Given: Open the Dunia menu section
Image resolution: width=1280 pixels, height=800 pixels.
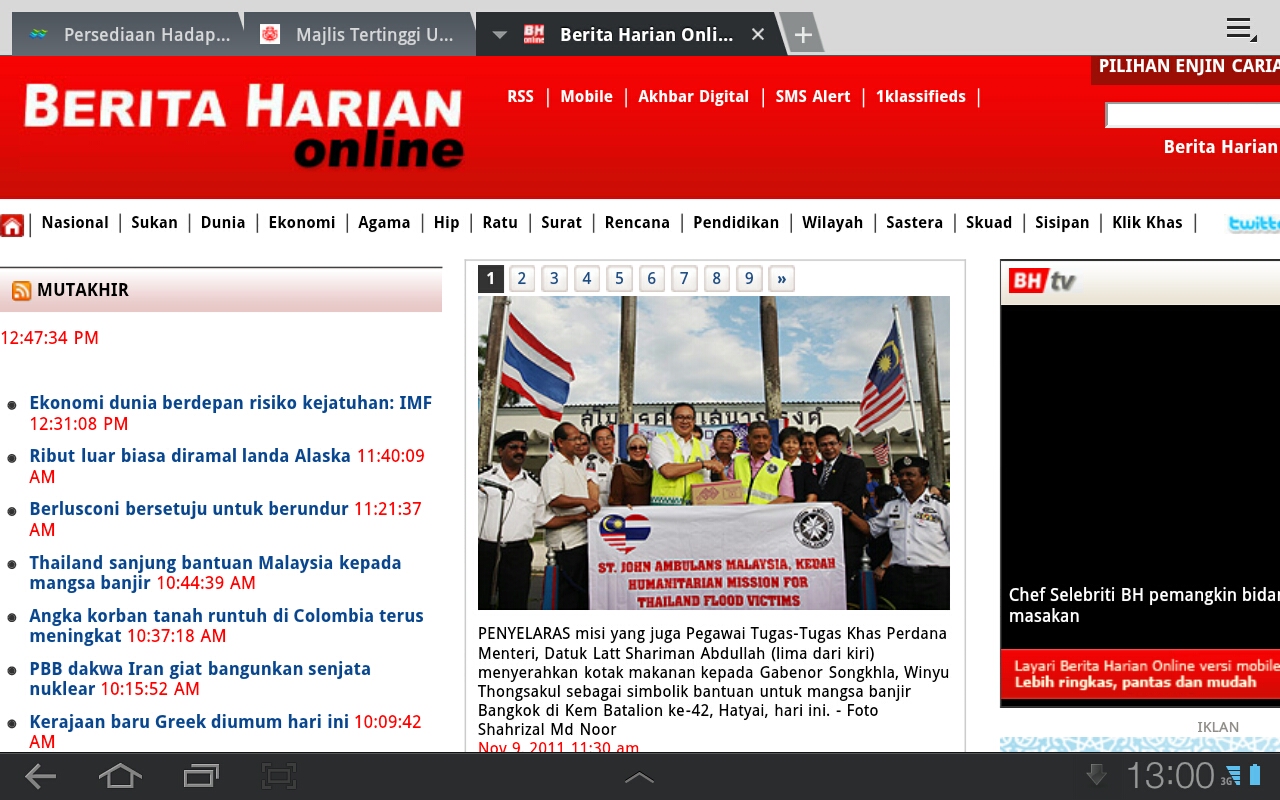Looking at the screenshot, I should tap(223, 222).
